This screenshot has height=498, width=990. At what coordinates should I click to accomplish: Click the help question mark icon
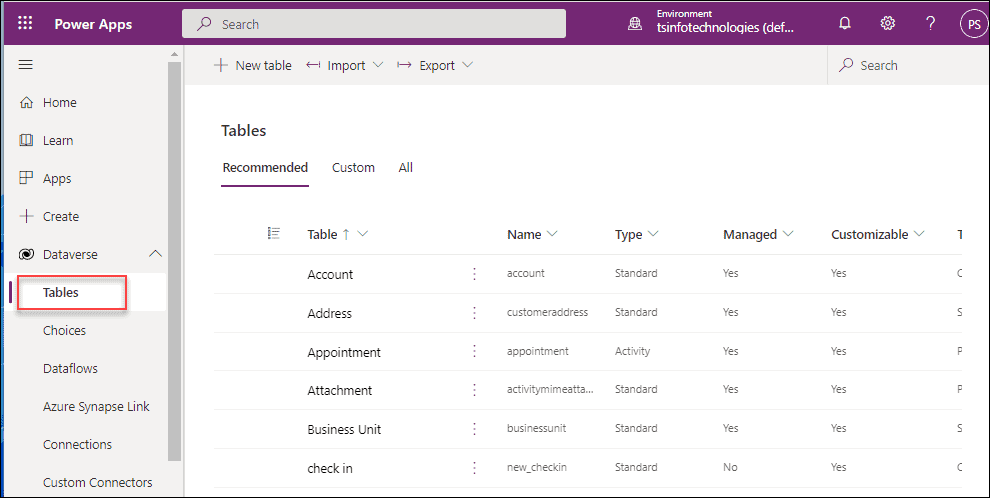pyautogui.click(x=931, y=24)
